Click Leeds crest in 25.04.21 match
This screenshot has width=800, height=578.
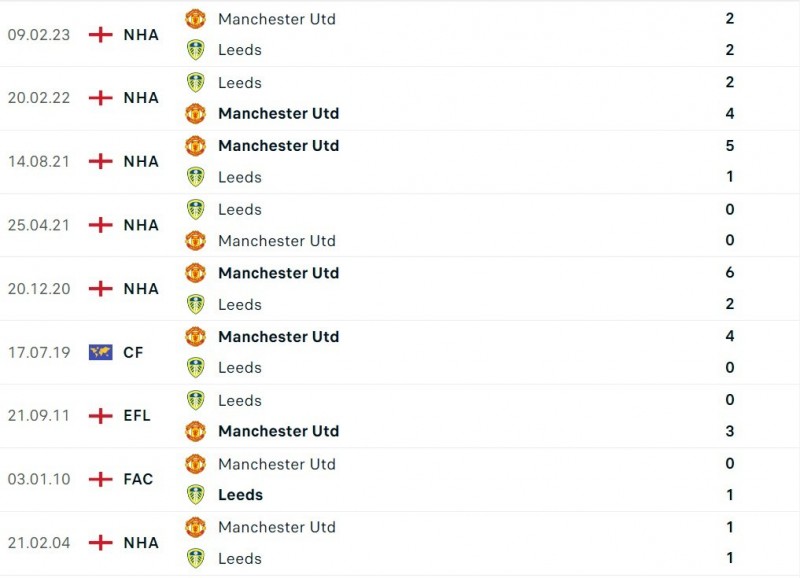[195, 210]
